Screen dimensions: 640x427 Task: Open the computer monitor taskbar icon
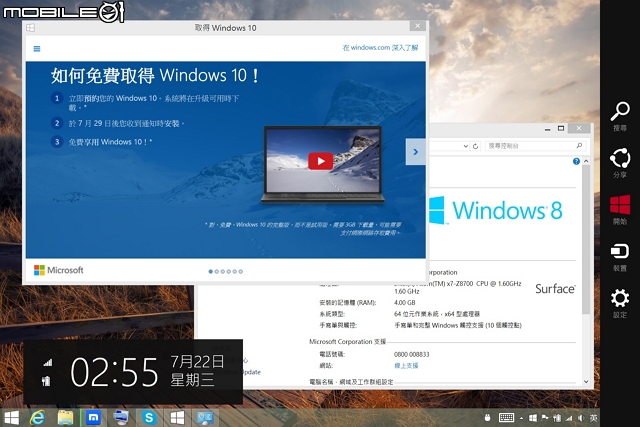coord(121,417)
